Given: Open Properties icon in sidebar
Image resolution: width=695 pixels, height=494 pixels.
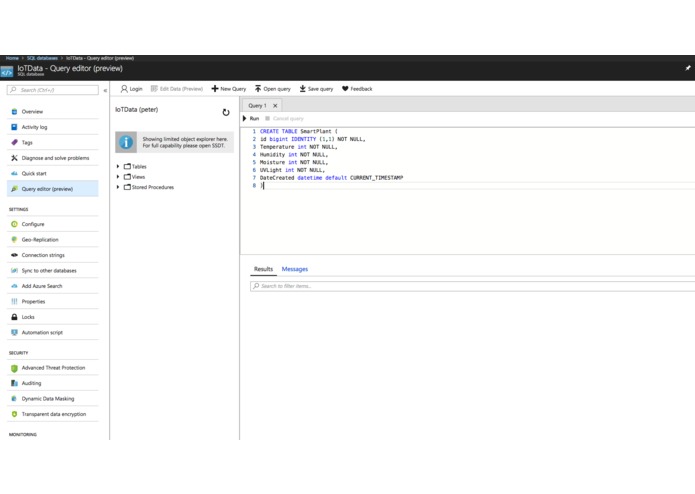Looking at the screenshot, I should click(14, 302).
